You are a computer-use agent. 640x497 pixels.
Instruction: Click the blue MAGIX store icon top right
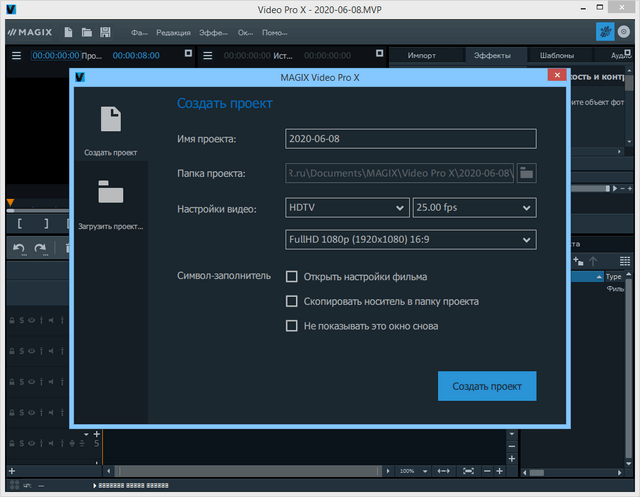point(605,32)
